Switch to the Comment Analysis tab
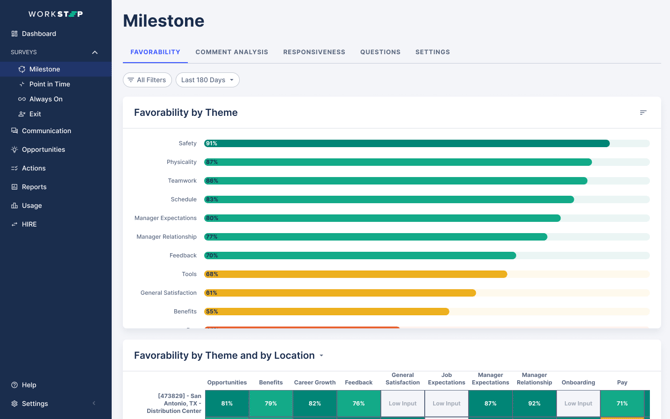This screenshot has height=419, width=670. point(231,52)
